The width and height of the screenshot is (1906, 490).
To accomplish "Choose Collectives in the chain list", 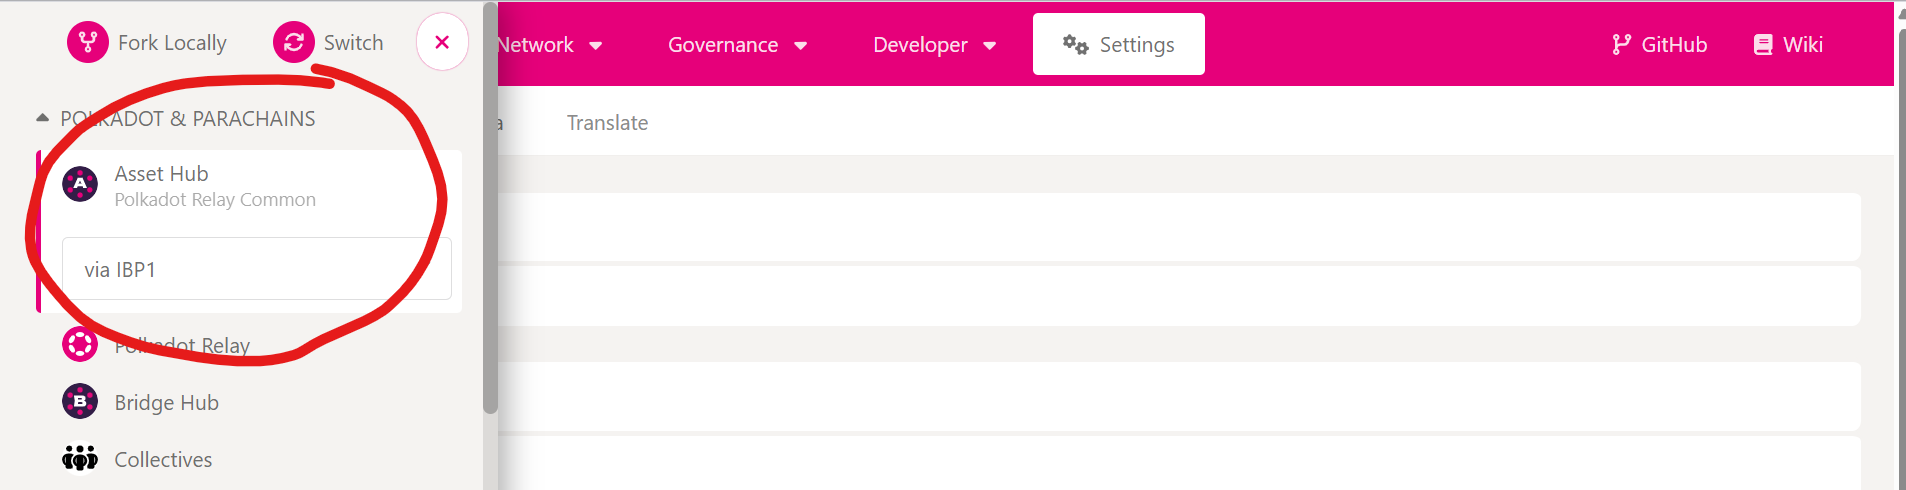I will [x=163, y=460].
